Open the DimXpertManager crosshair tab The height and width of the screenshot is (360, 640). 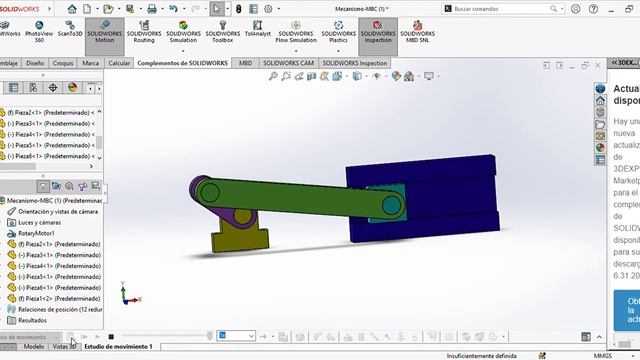click(53, 87)
